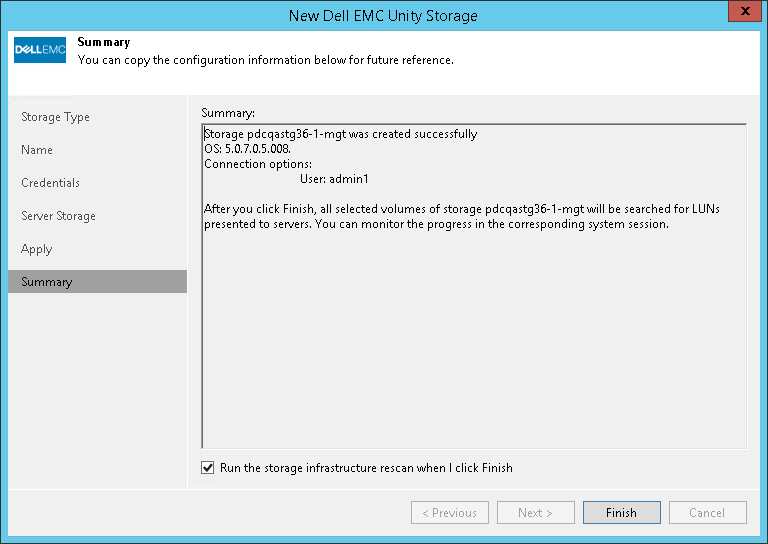Click the dialog title 'New Dell EMC Unity Storage'
This screenshot has width=768, height=544.
click(383, 16)
